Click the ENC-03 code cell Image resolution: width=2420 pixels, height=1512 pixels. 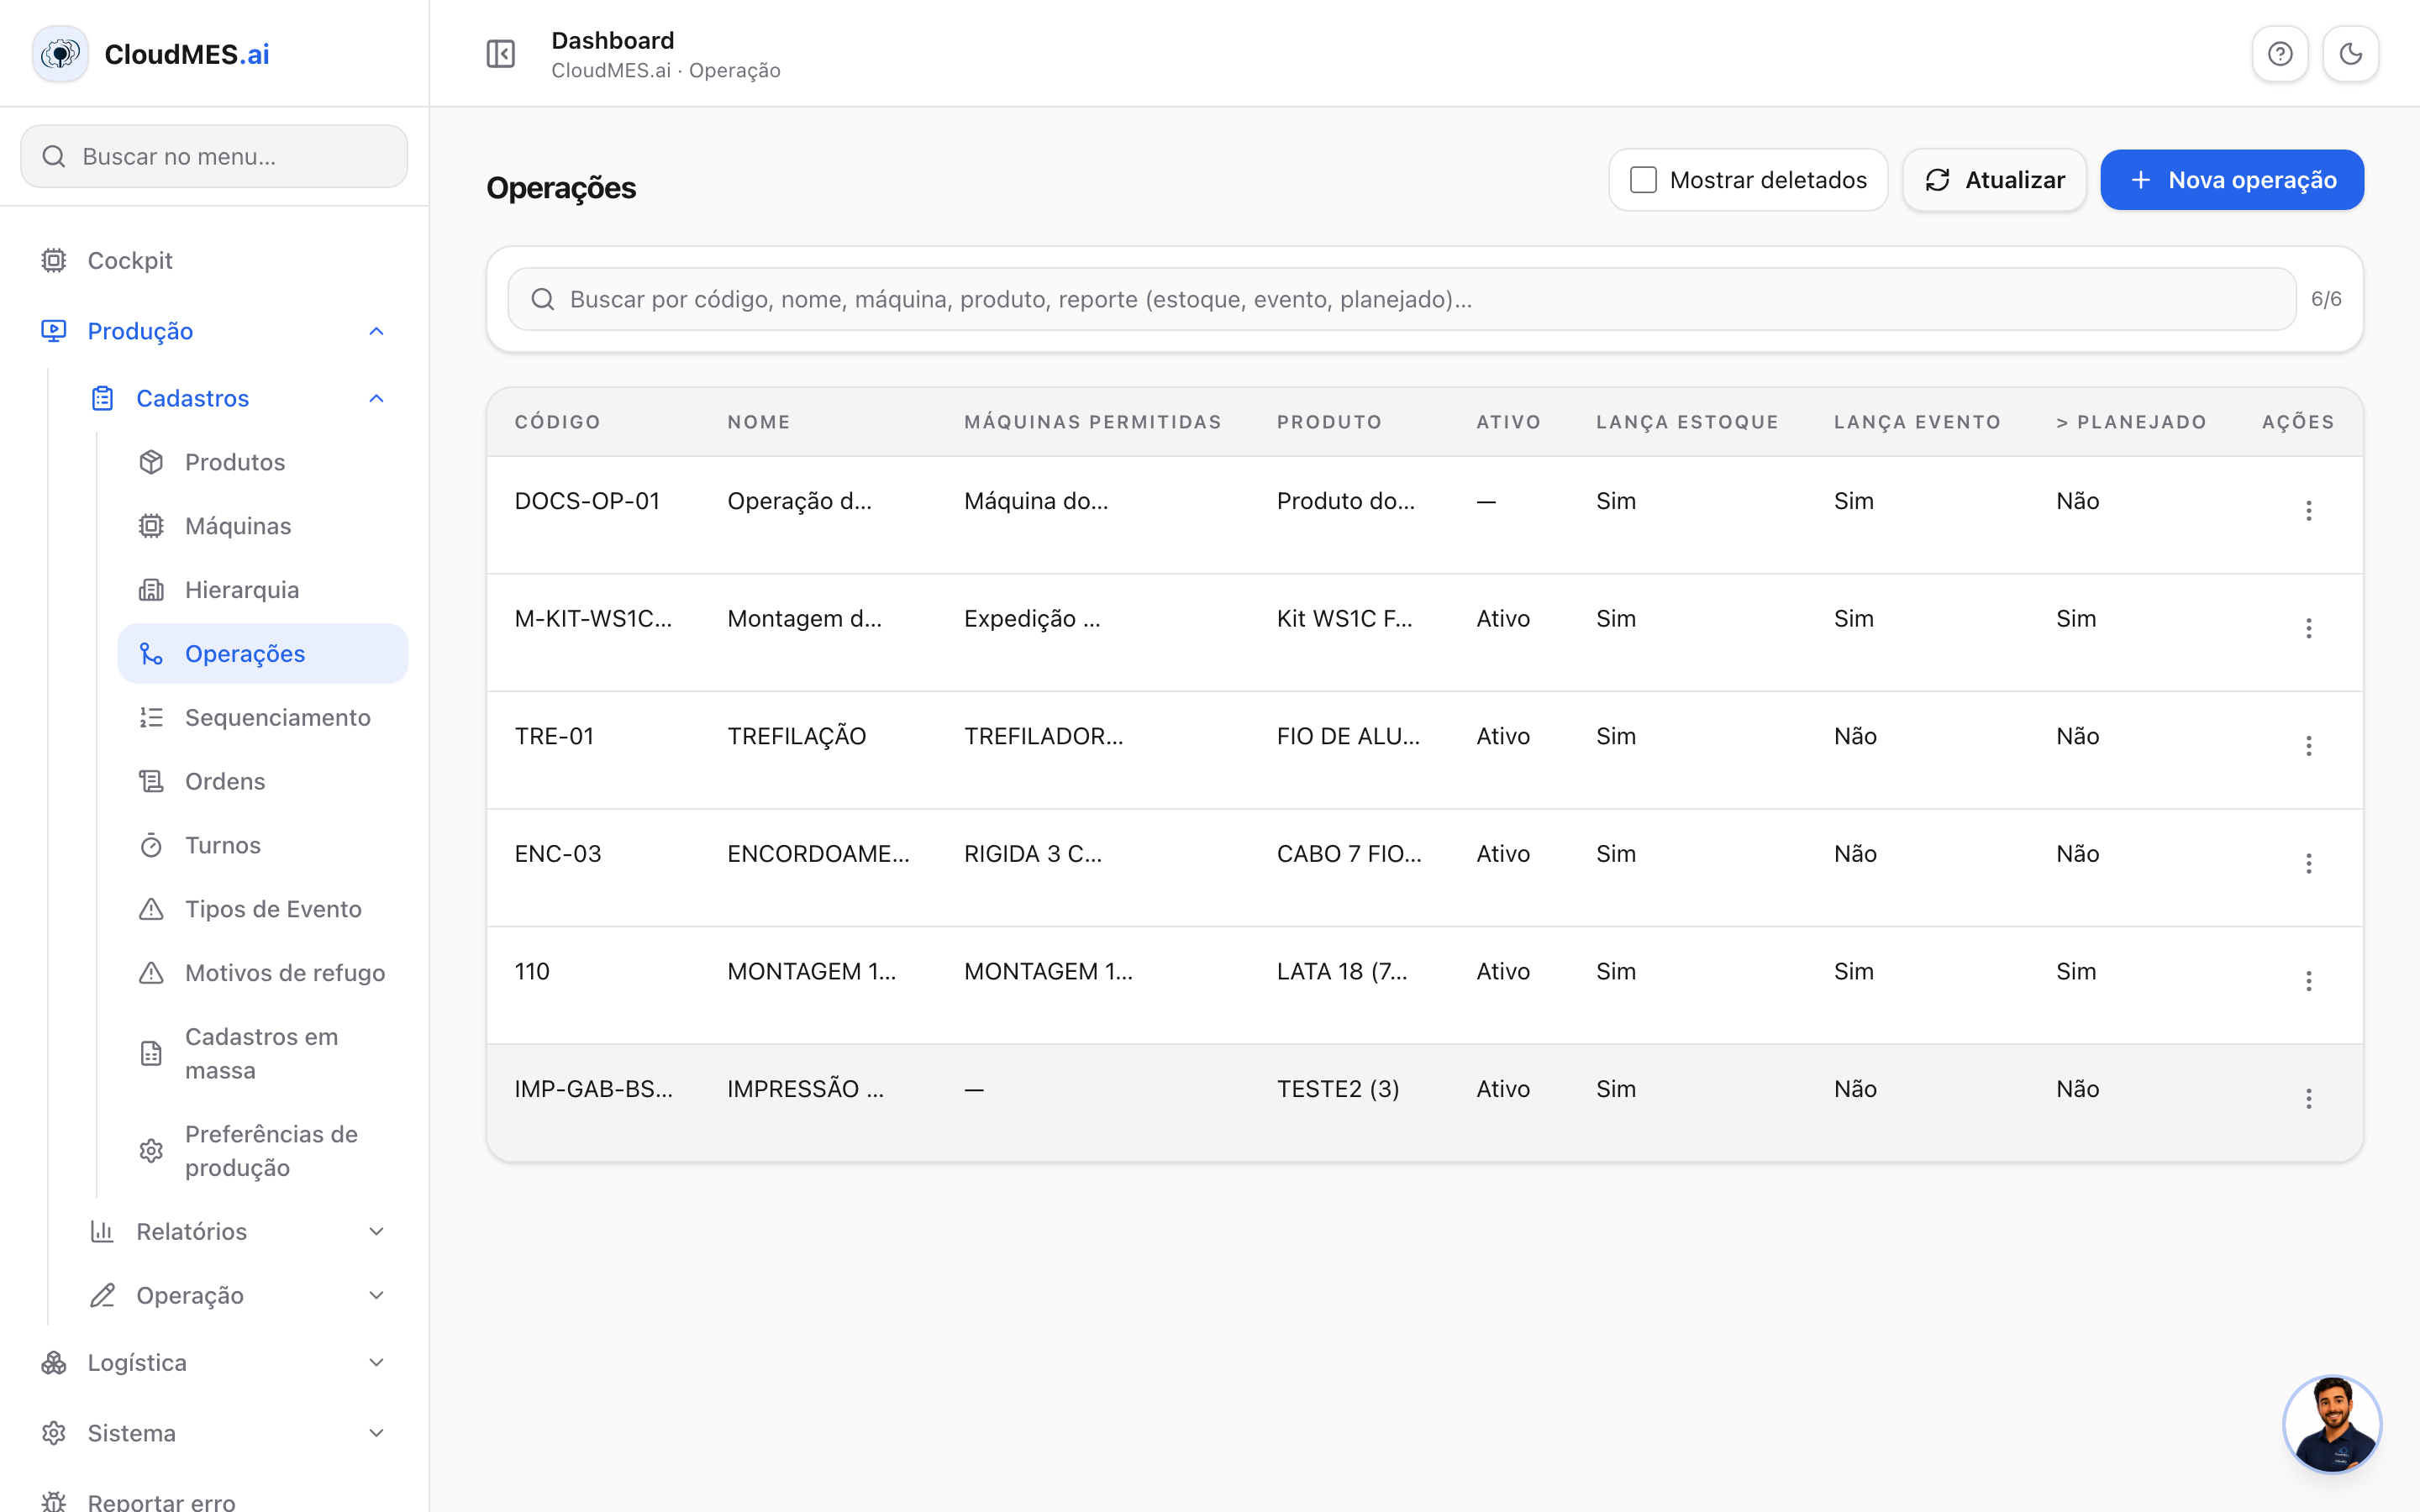point(558,854)
